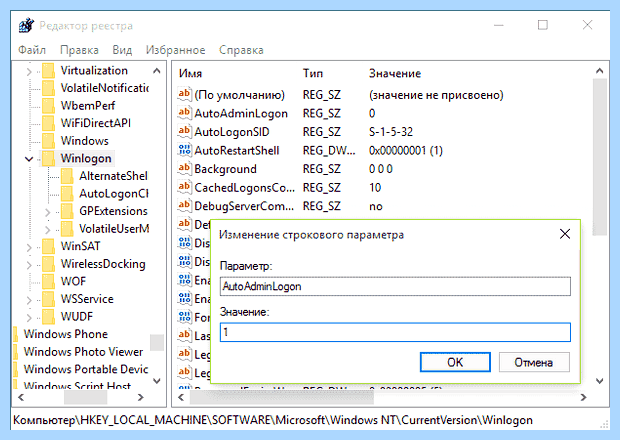
Task: Click the string icon of (По умолчанию)
Action: coord(184,94)
